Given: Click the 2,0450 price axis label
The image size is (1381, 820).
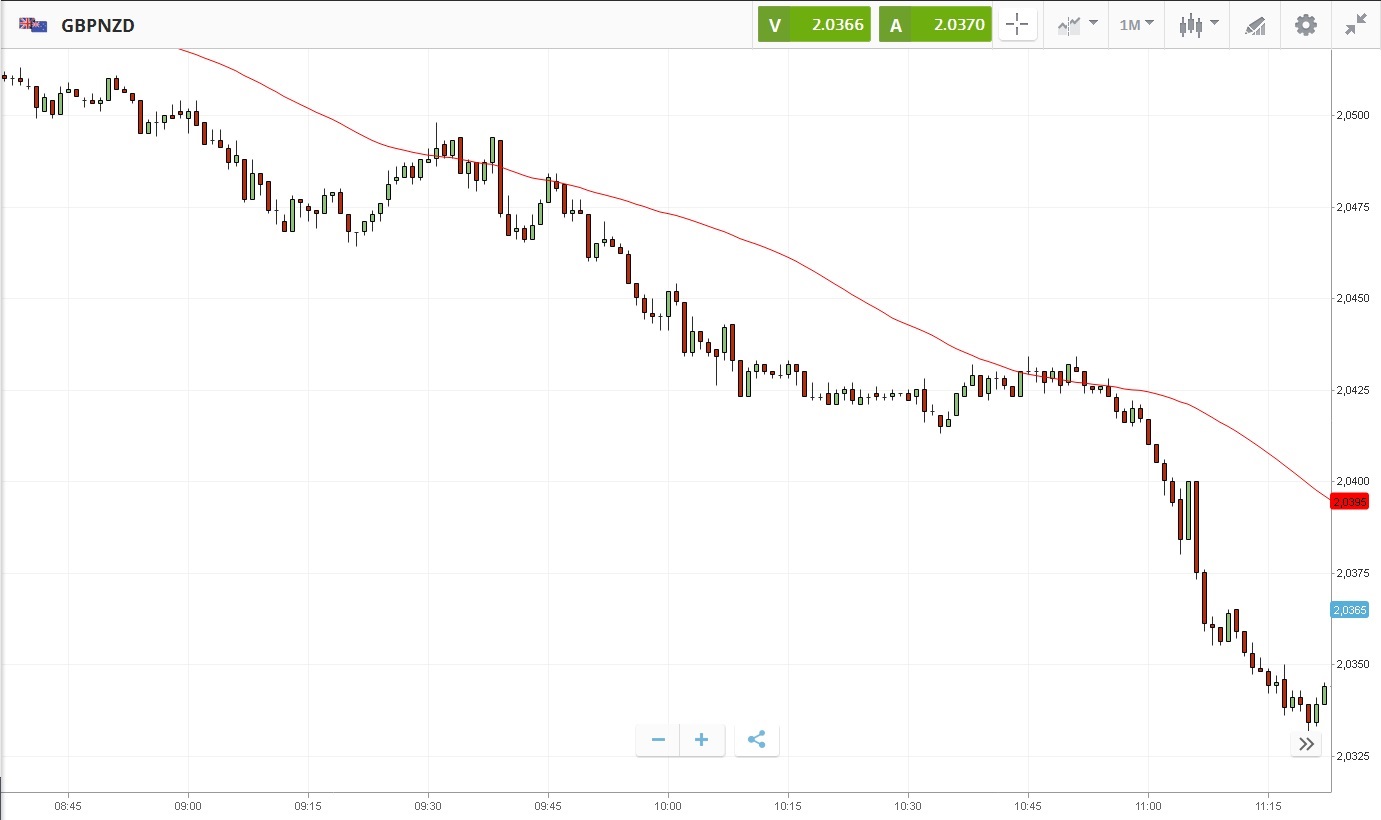Looking at the screenshot, I should (1355, 299).
